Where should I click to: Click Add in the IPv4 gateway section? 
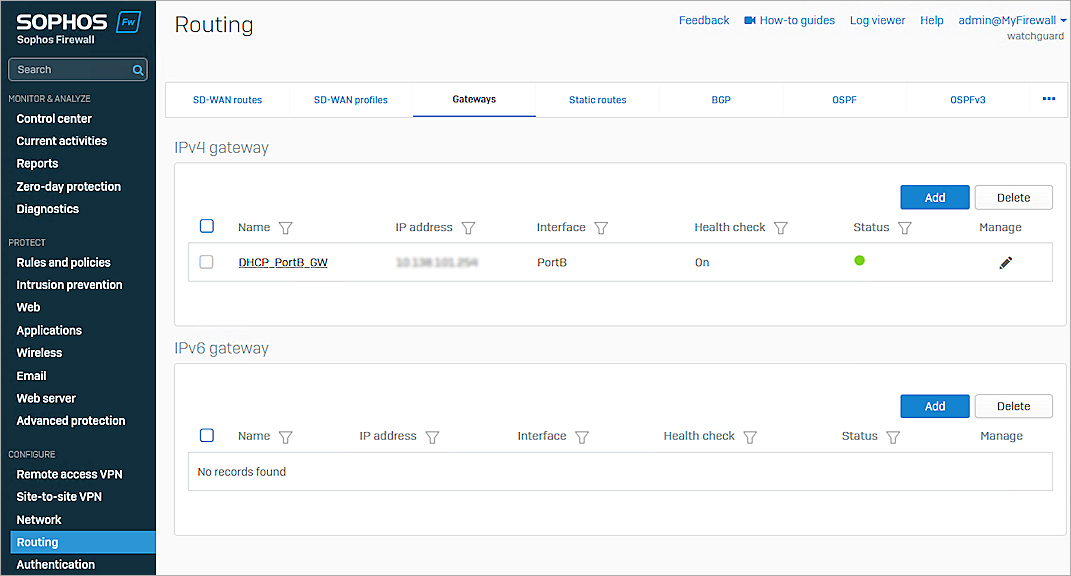pyautogui.click(x=934, y=197)
